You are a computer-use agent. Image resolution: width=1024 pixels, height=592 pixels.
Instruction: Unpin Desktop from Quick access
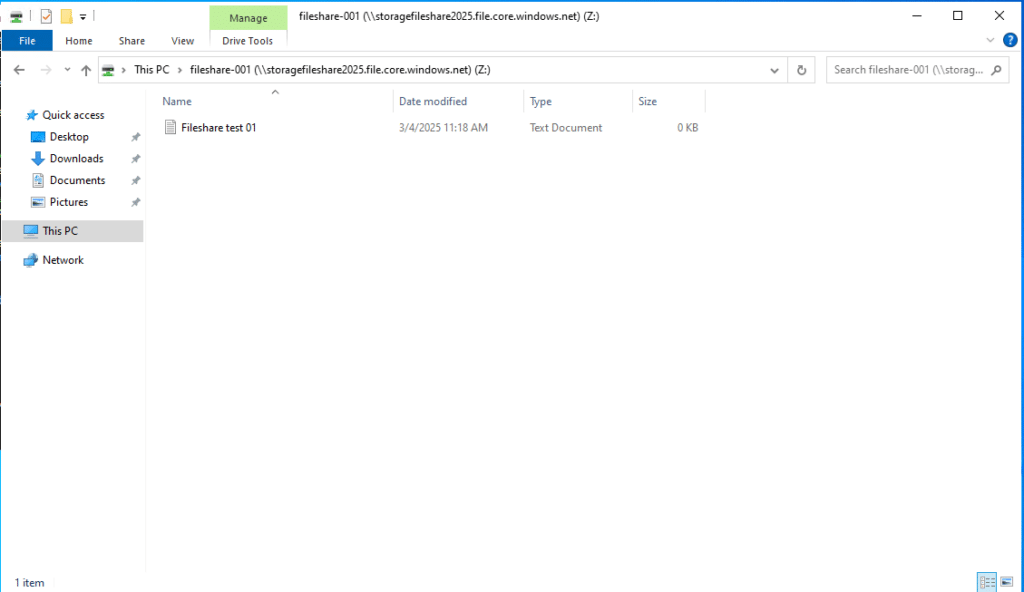tap(136, 137)
